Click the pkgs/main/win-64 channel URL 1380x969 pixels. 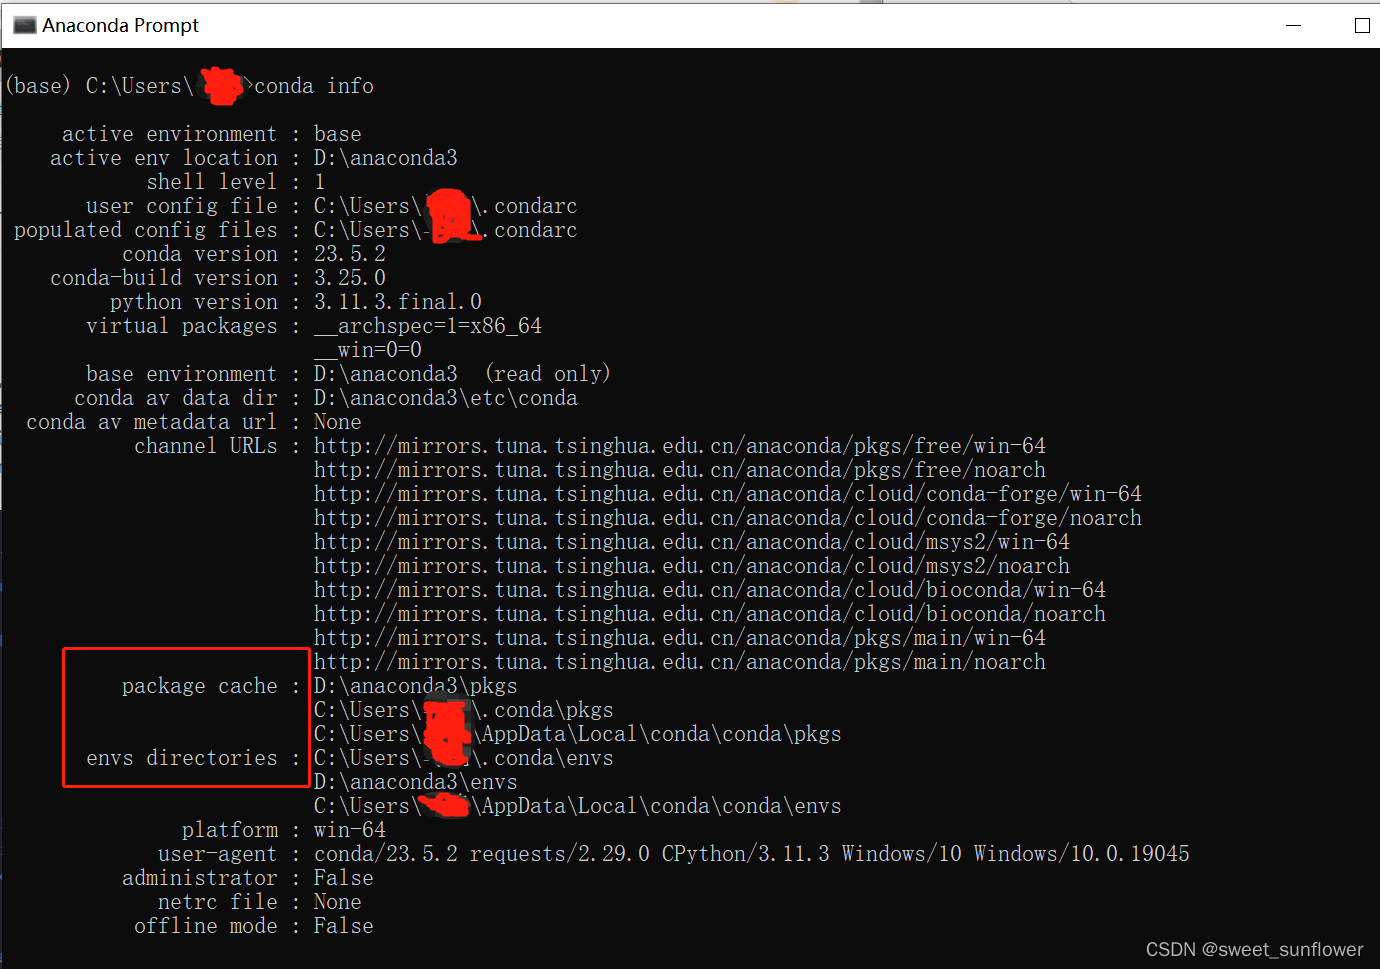click(679, 638)
